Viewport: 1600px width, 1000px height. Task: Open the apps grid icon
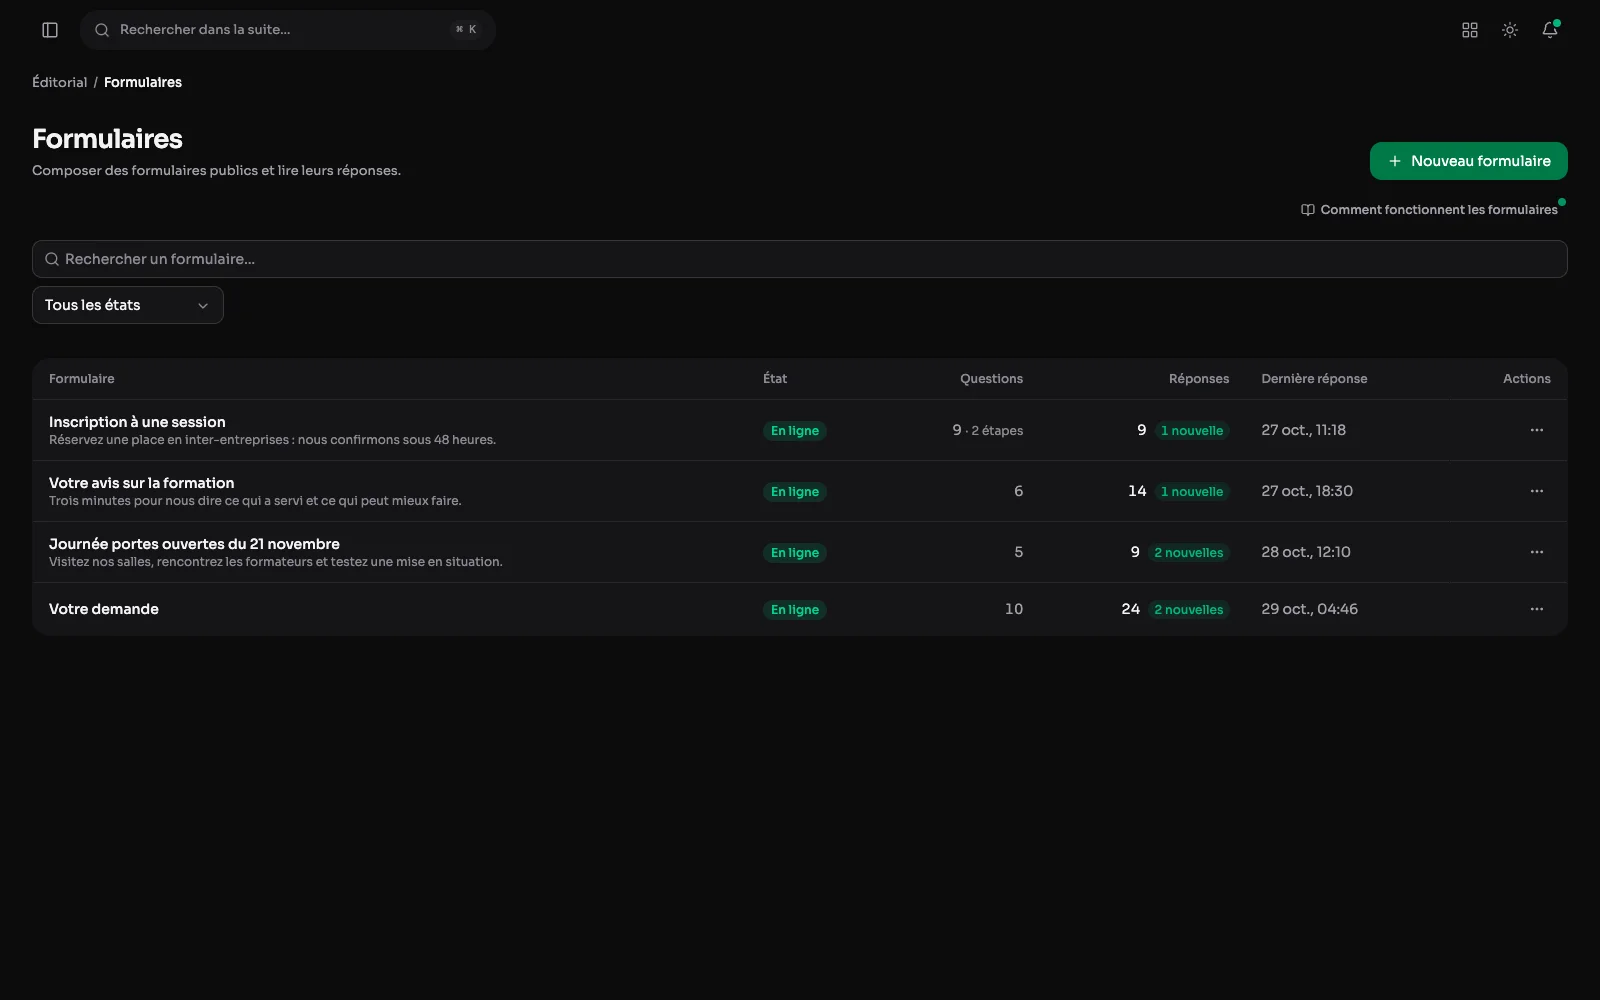[x=1470, y=30]
